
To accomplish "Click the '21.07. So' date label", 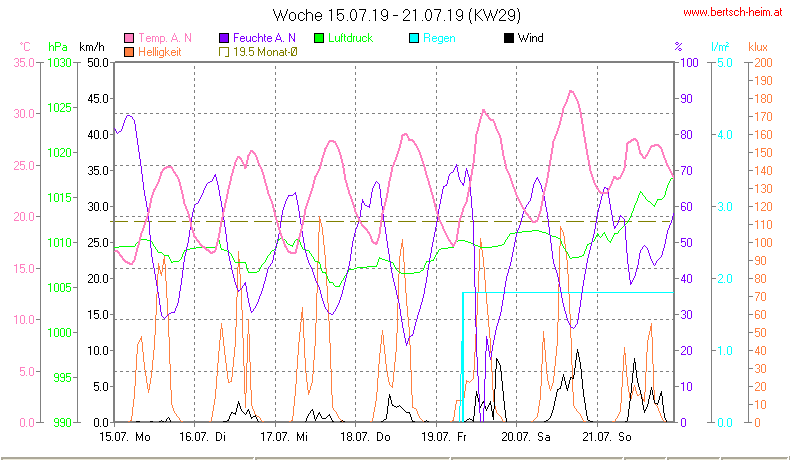I will click(607, 437).
